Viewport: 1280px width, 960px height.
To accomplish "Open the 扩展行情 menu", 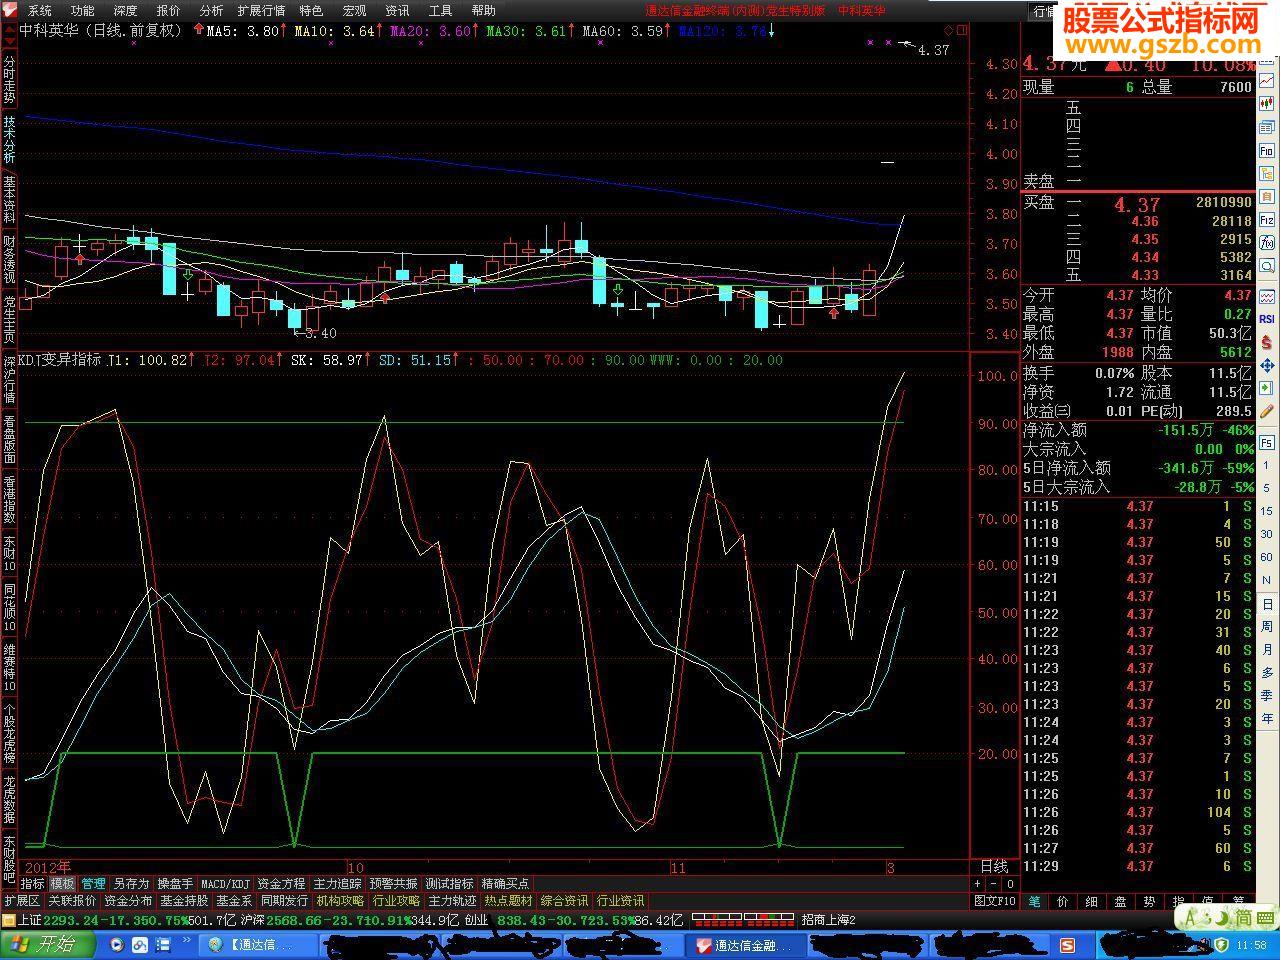I will click(x=261, y=10).
